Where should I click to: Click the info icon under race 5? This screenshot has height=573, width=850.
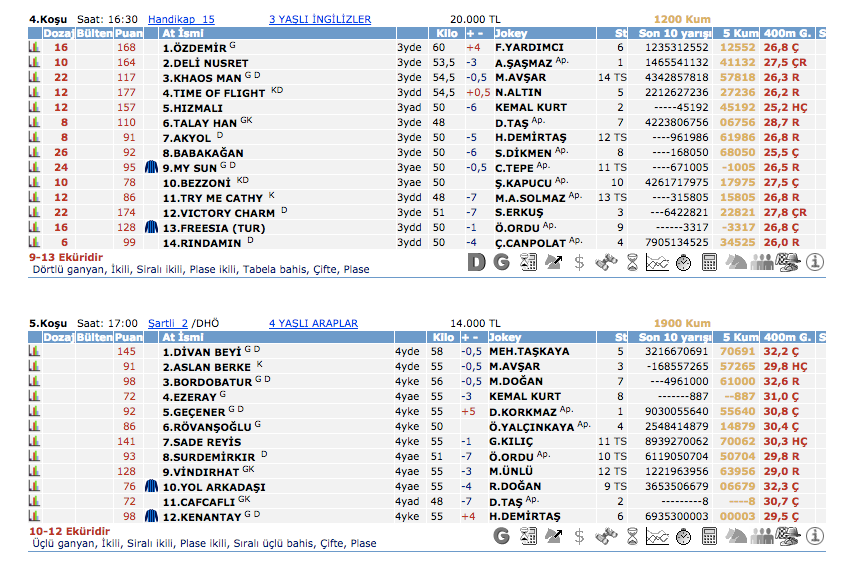click(815, 537)
